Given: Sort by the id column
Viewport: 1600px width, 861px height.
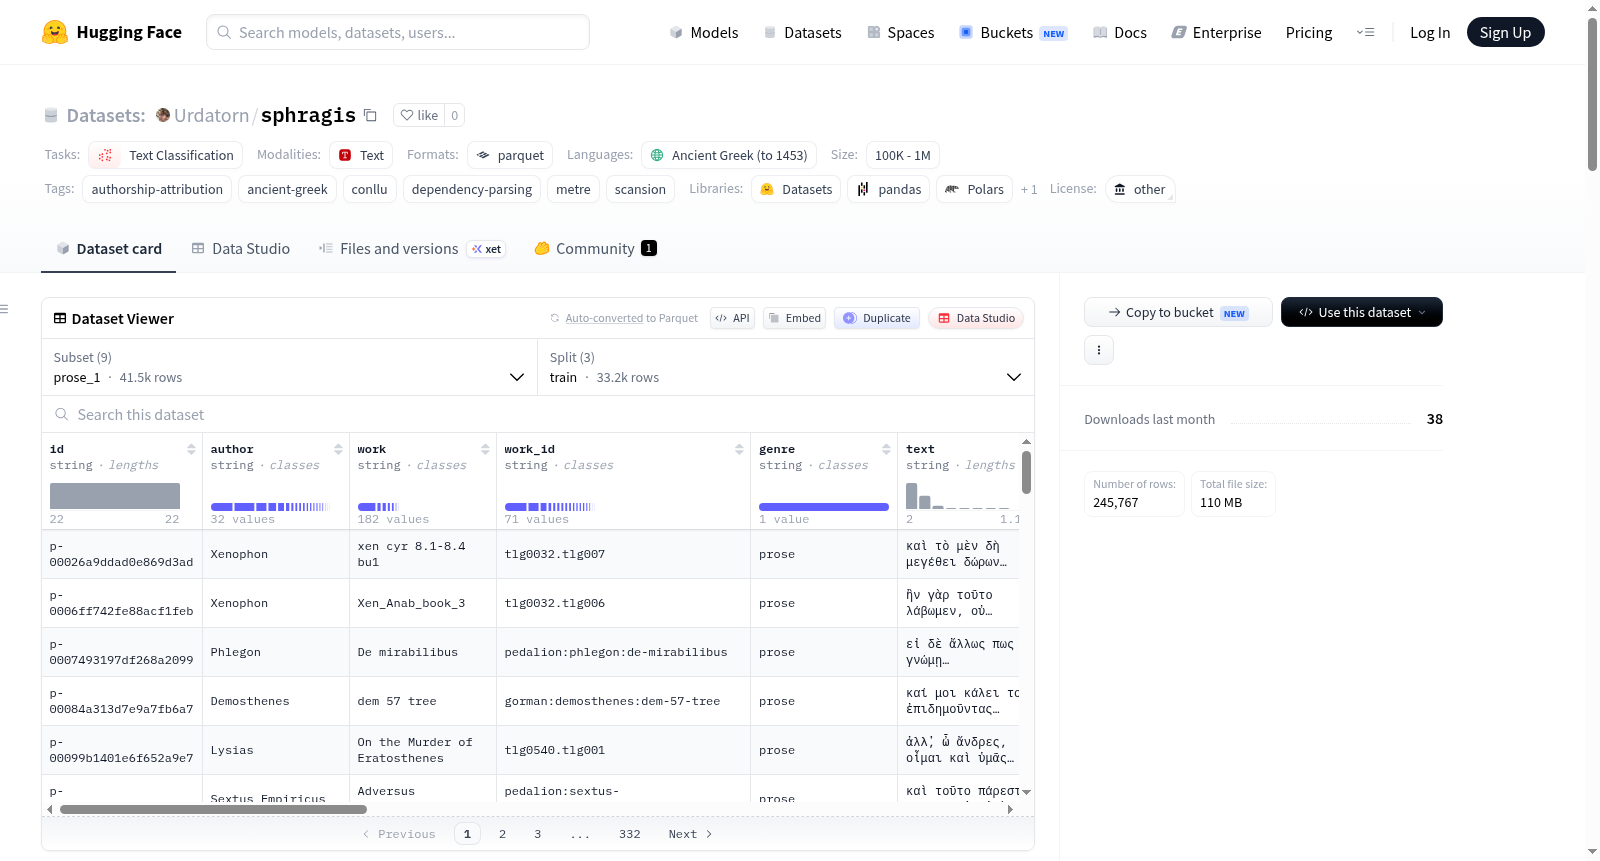Looking at the screenshot, I should click(191, 449).
